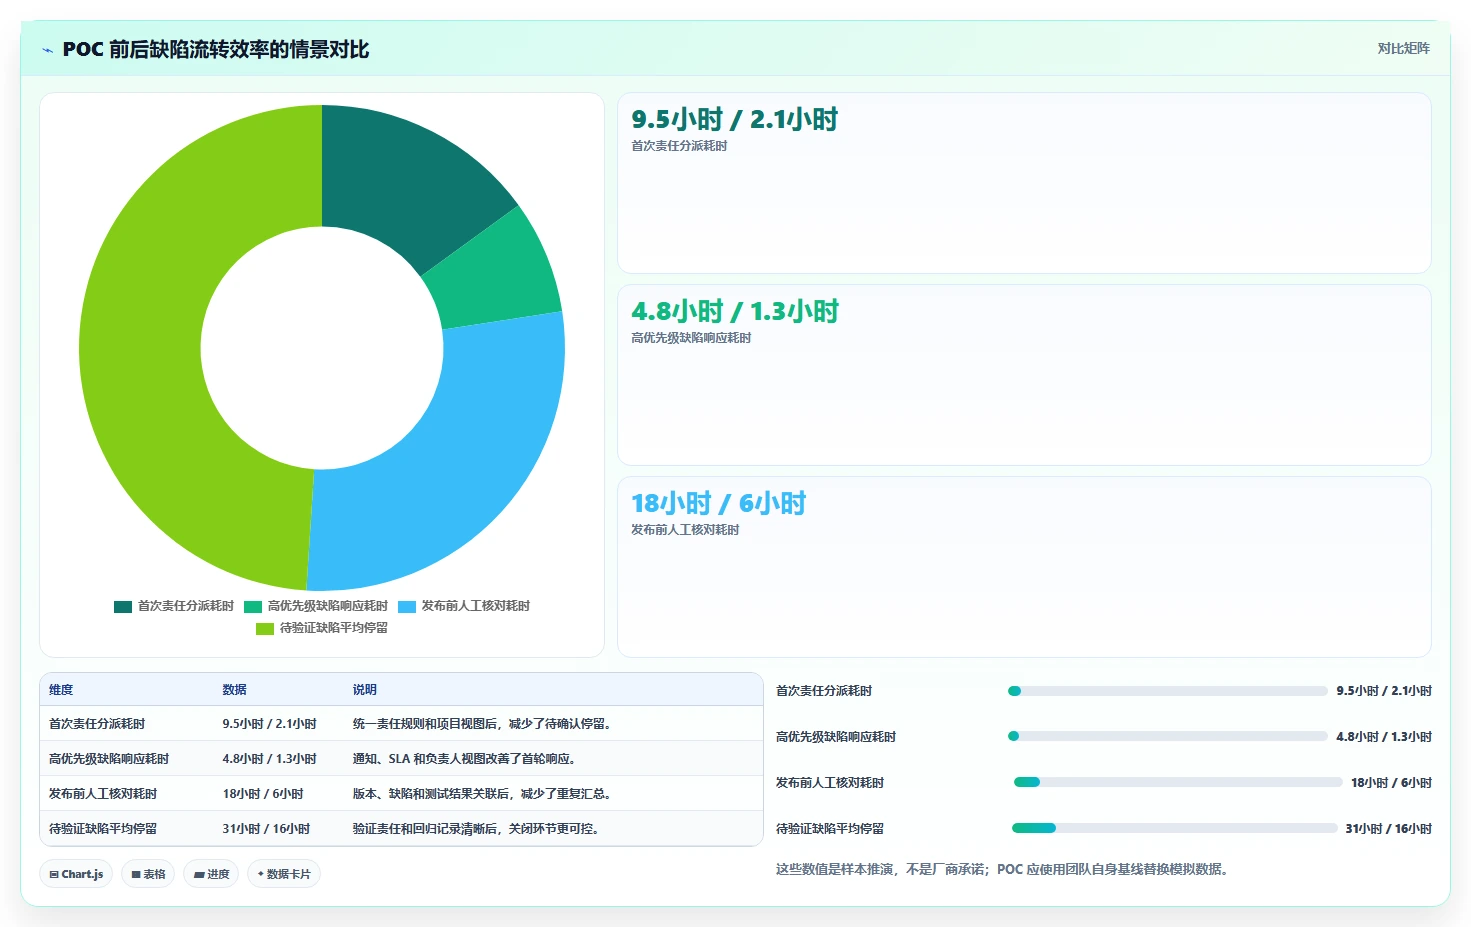Click card caption 高优先级缺陷响应耗时

point(691,338)
